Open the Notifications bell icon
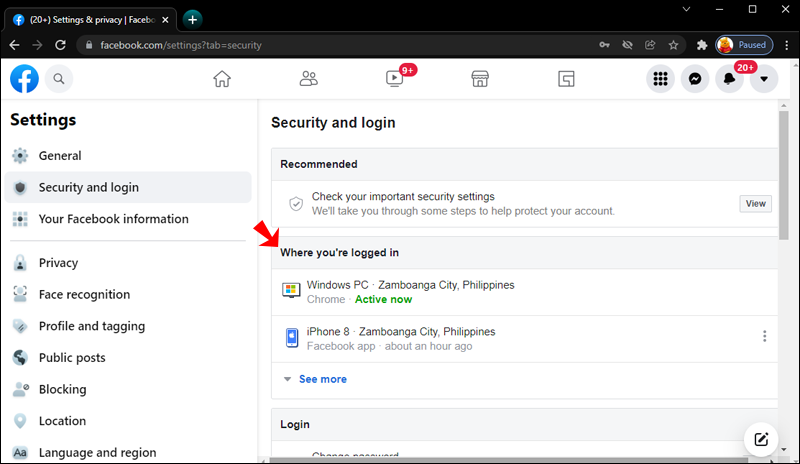Screen dimensions: 800x464 (730, 79)
